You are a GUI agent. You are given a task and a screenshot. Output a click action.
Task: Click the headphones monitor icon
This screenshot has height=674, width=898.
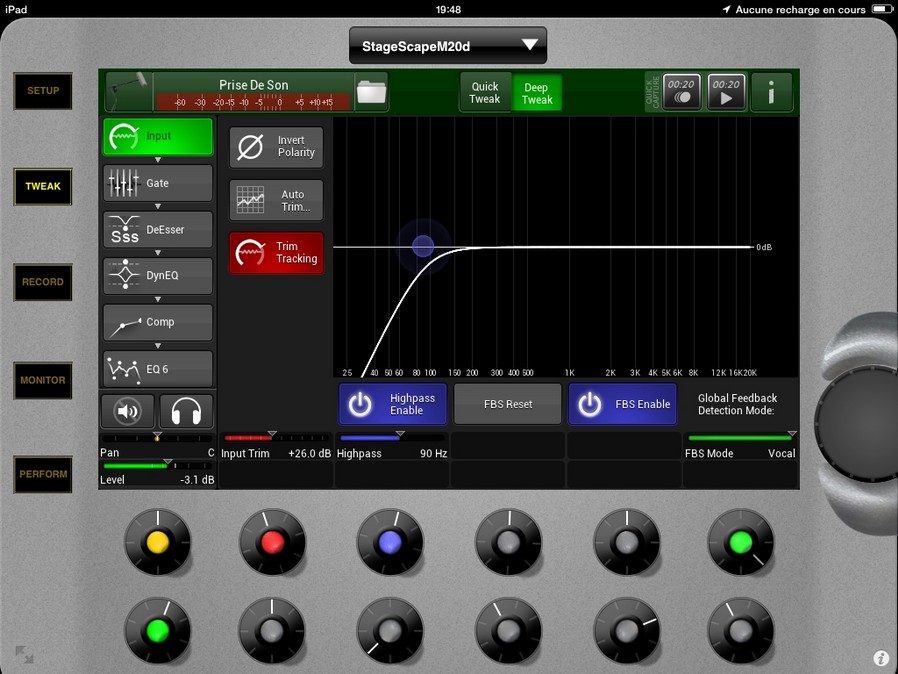coord(186,411)
